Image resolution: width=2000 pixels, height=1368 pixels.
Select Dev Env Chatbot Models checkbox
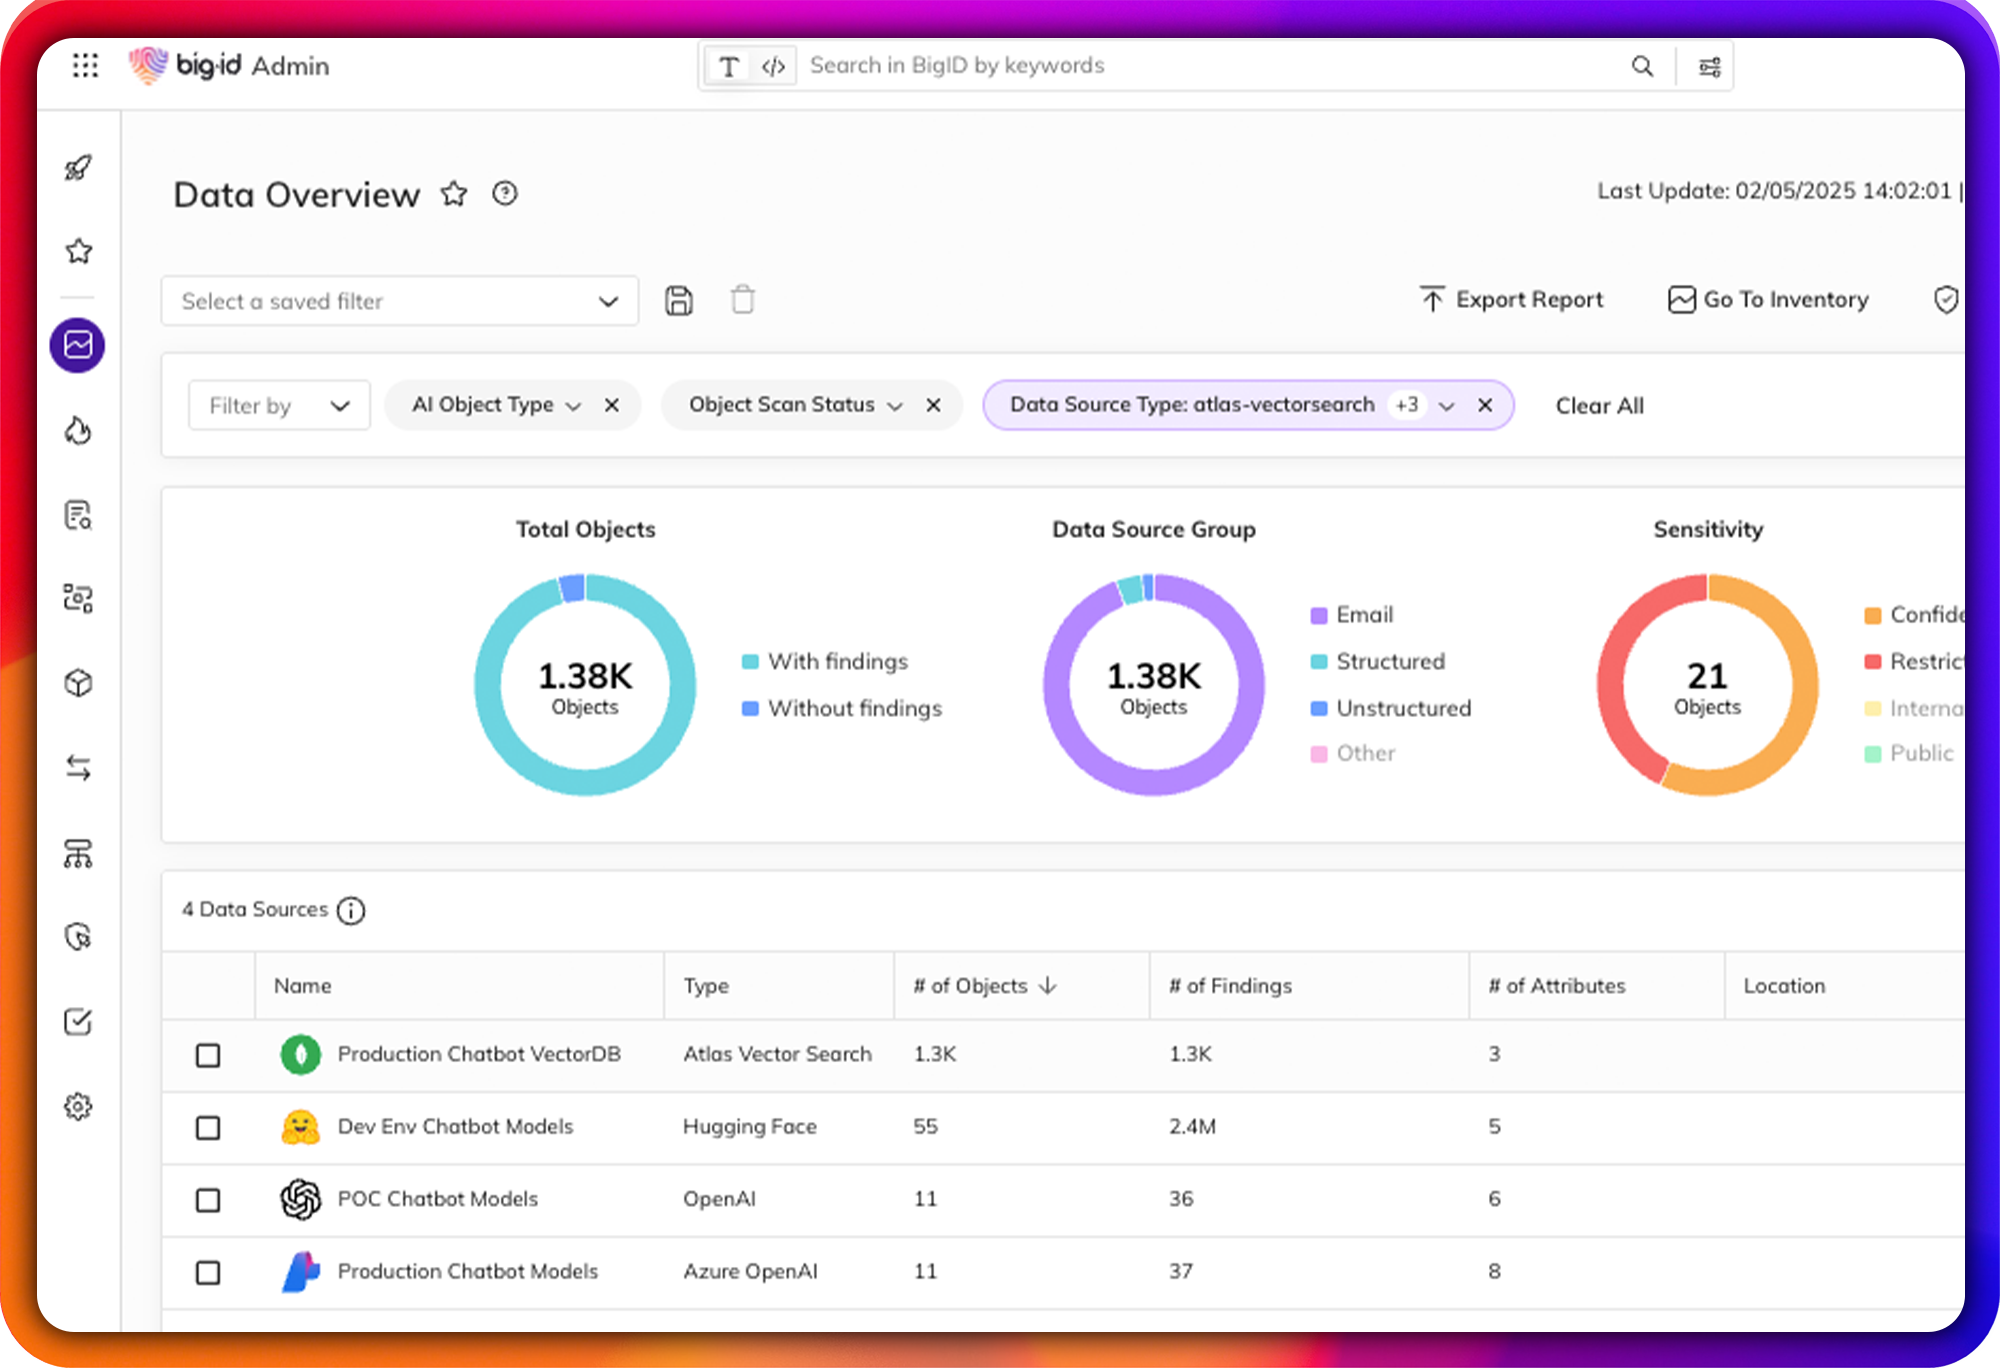pos(208,1128)
